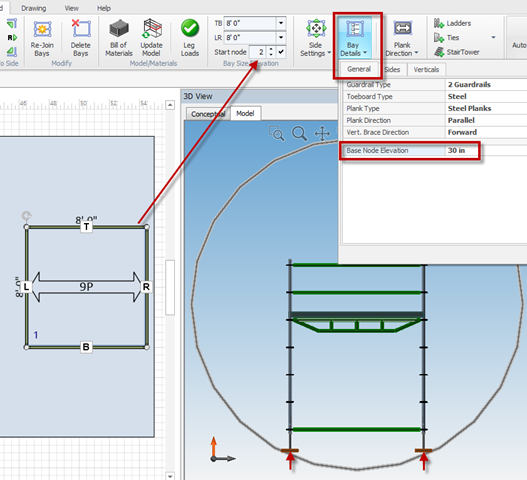Select the Model 3D view tab
The image size is (527, 480).
coord(245,113)
